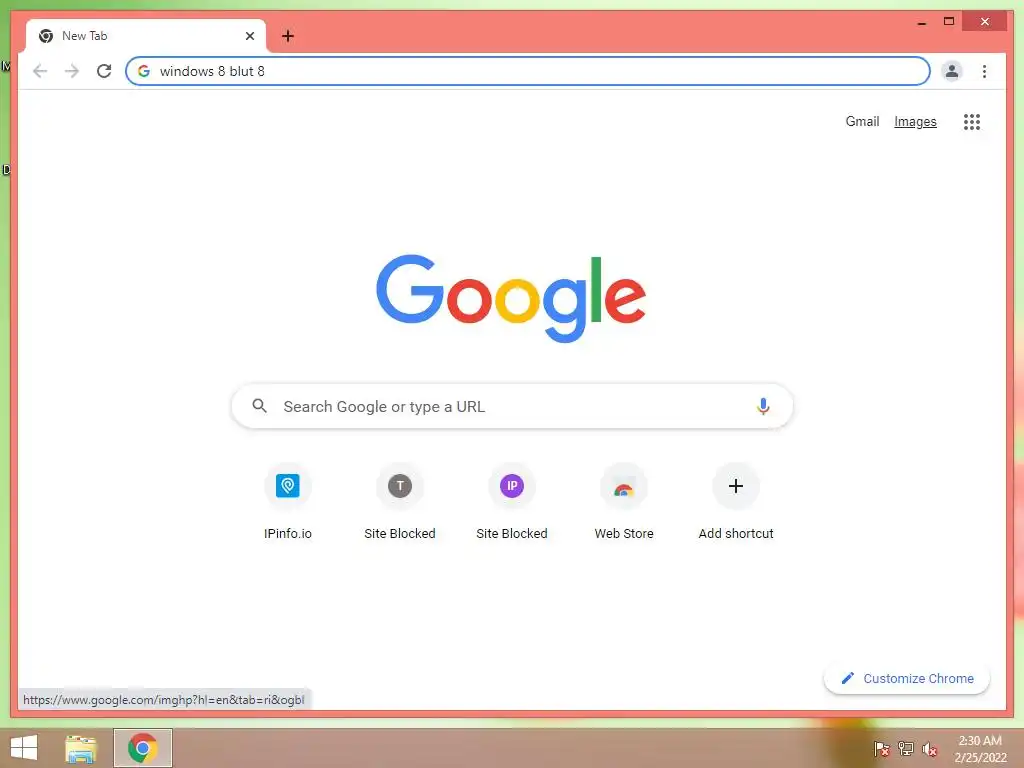Image resolution: width=1024 pixels, height=768 pixels.
Task: Click the magnifier icon in search box
Action: pyautogui.click(x=259, y=406)
